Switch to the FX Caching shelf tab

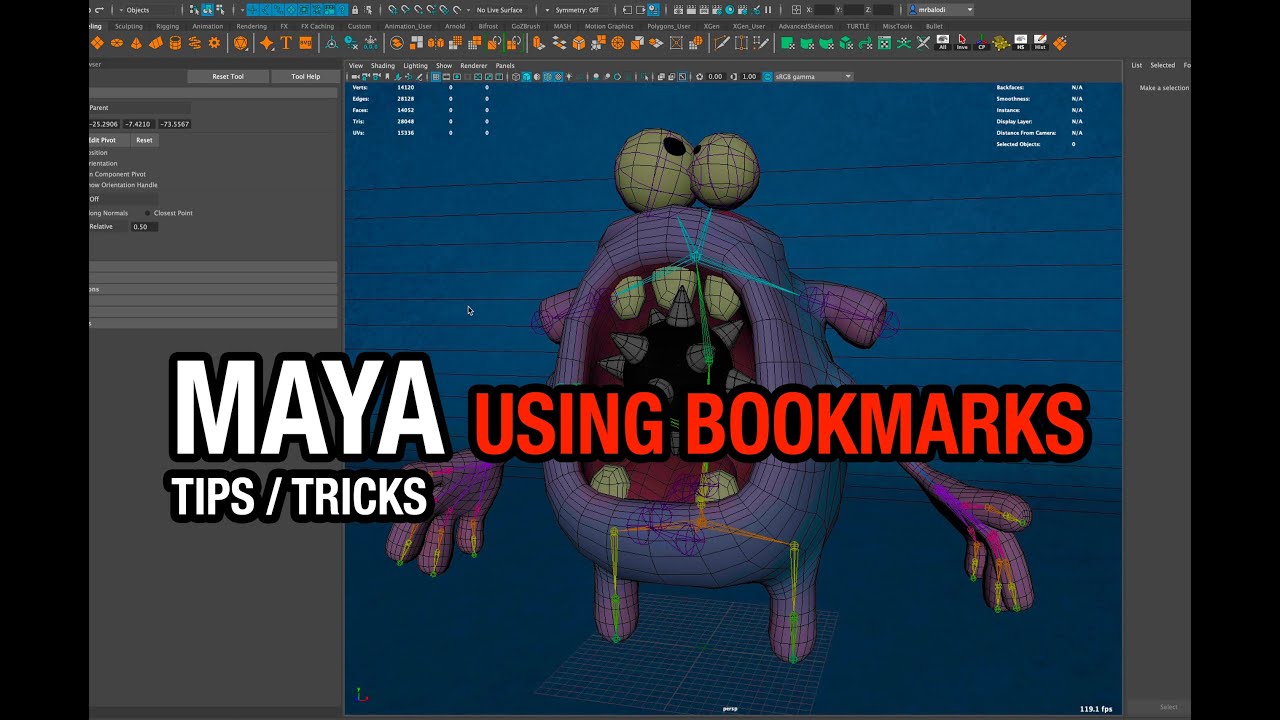pyautogui.click(x=317, y=26)
